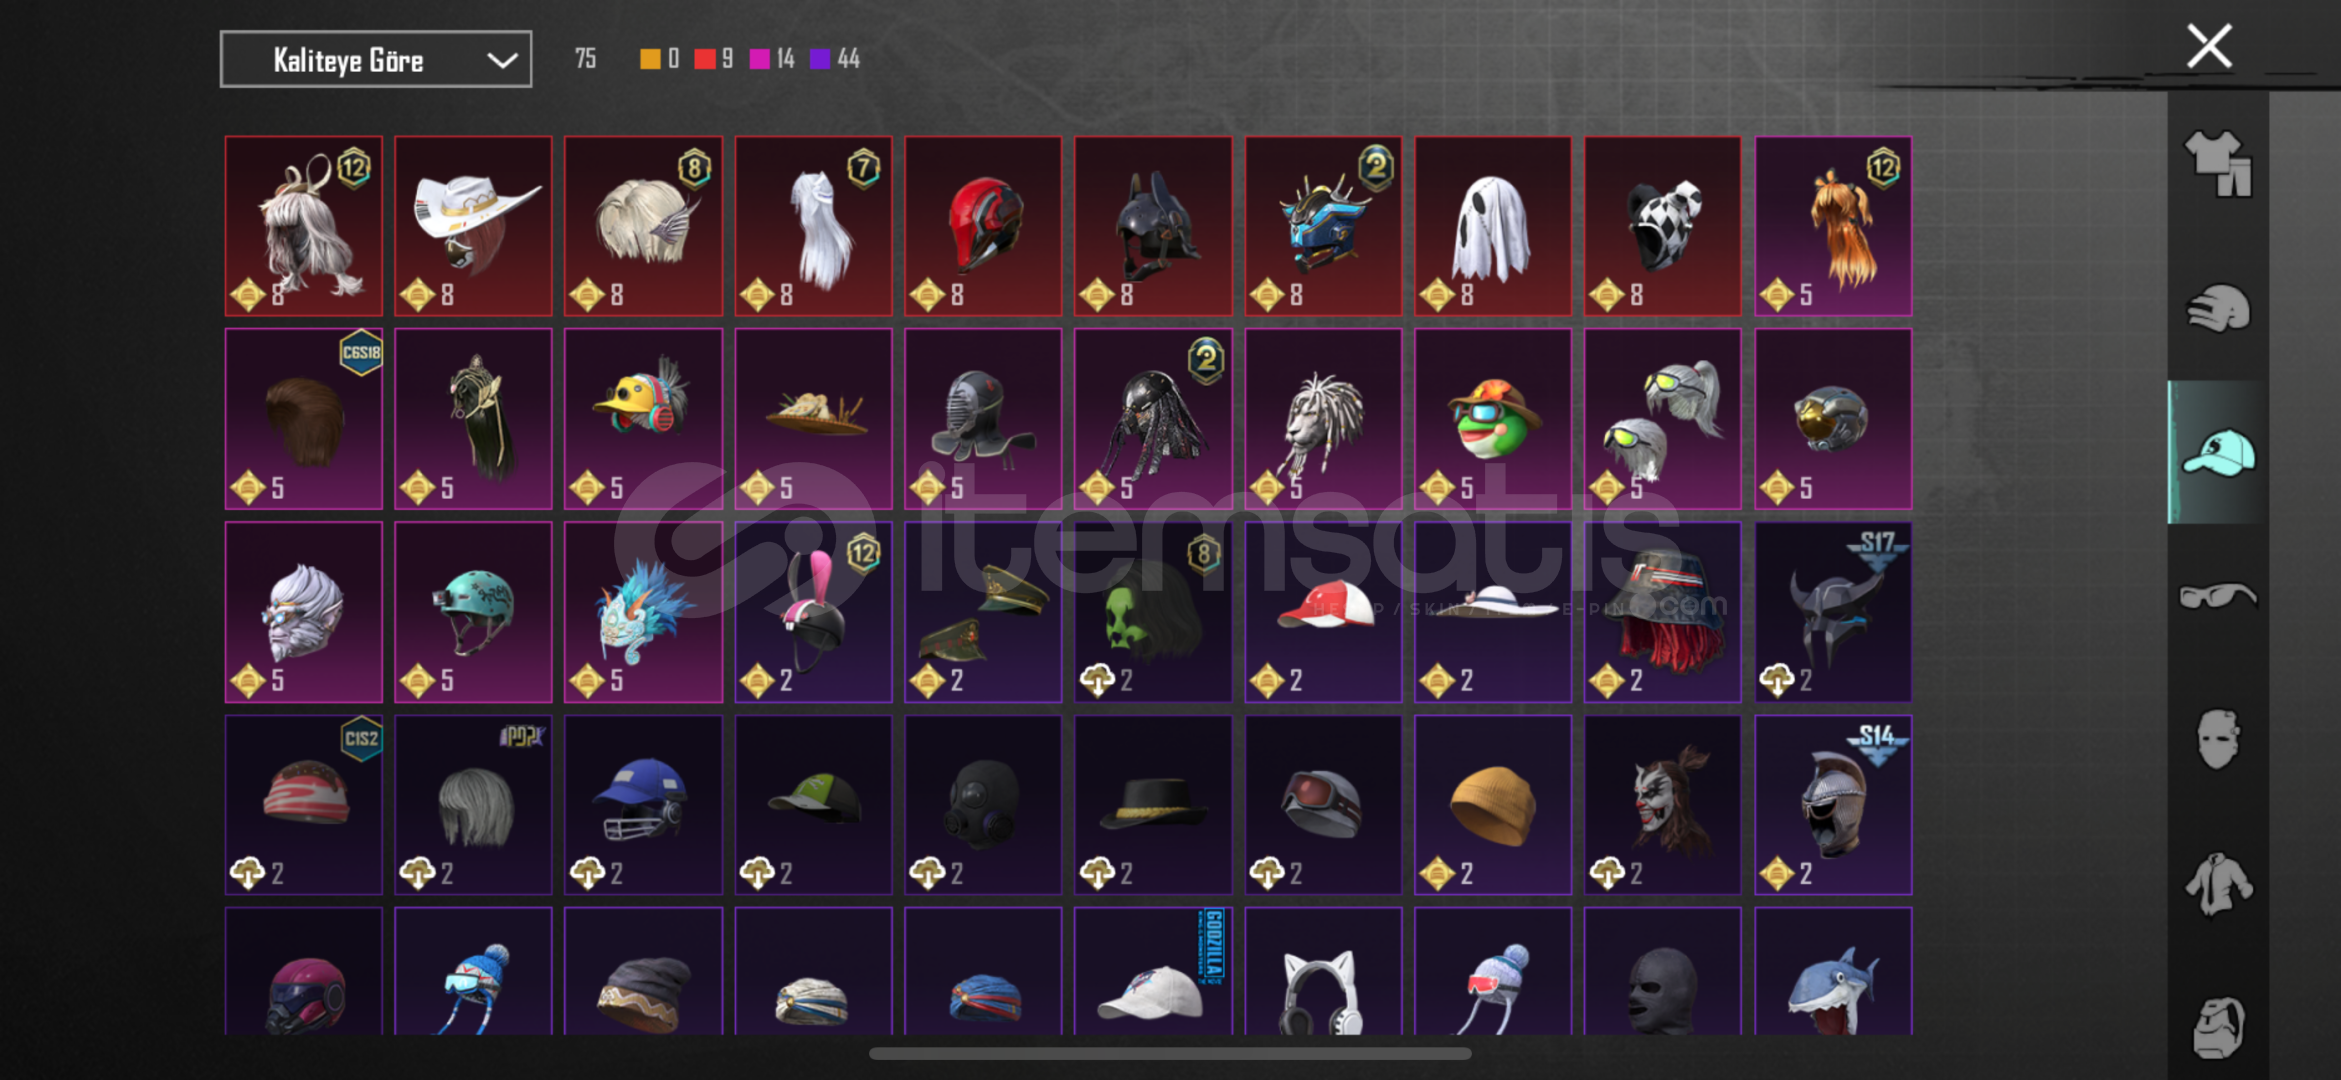Open the jacket category icon
Viewport: 2341px width, 1080px height.
(2217, 884)
